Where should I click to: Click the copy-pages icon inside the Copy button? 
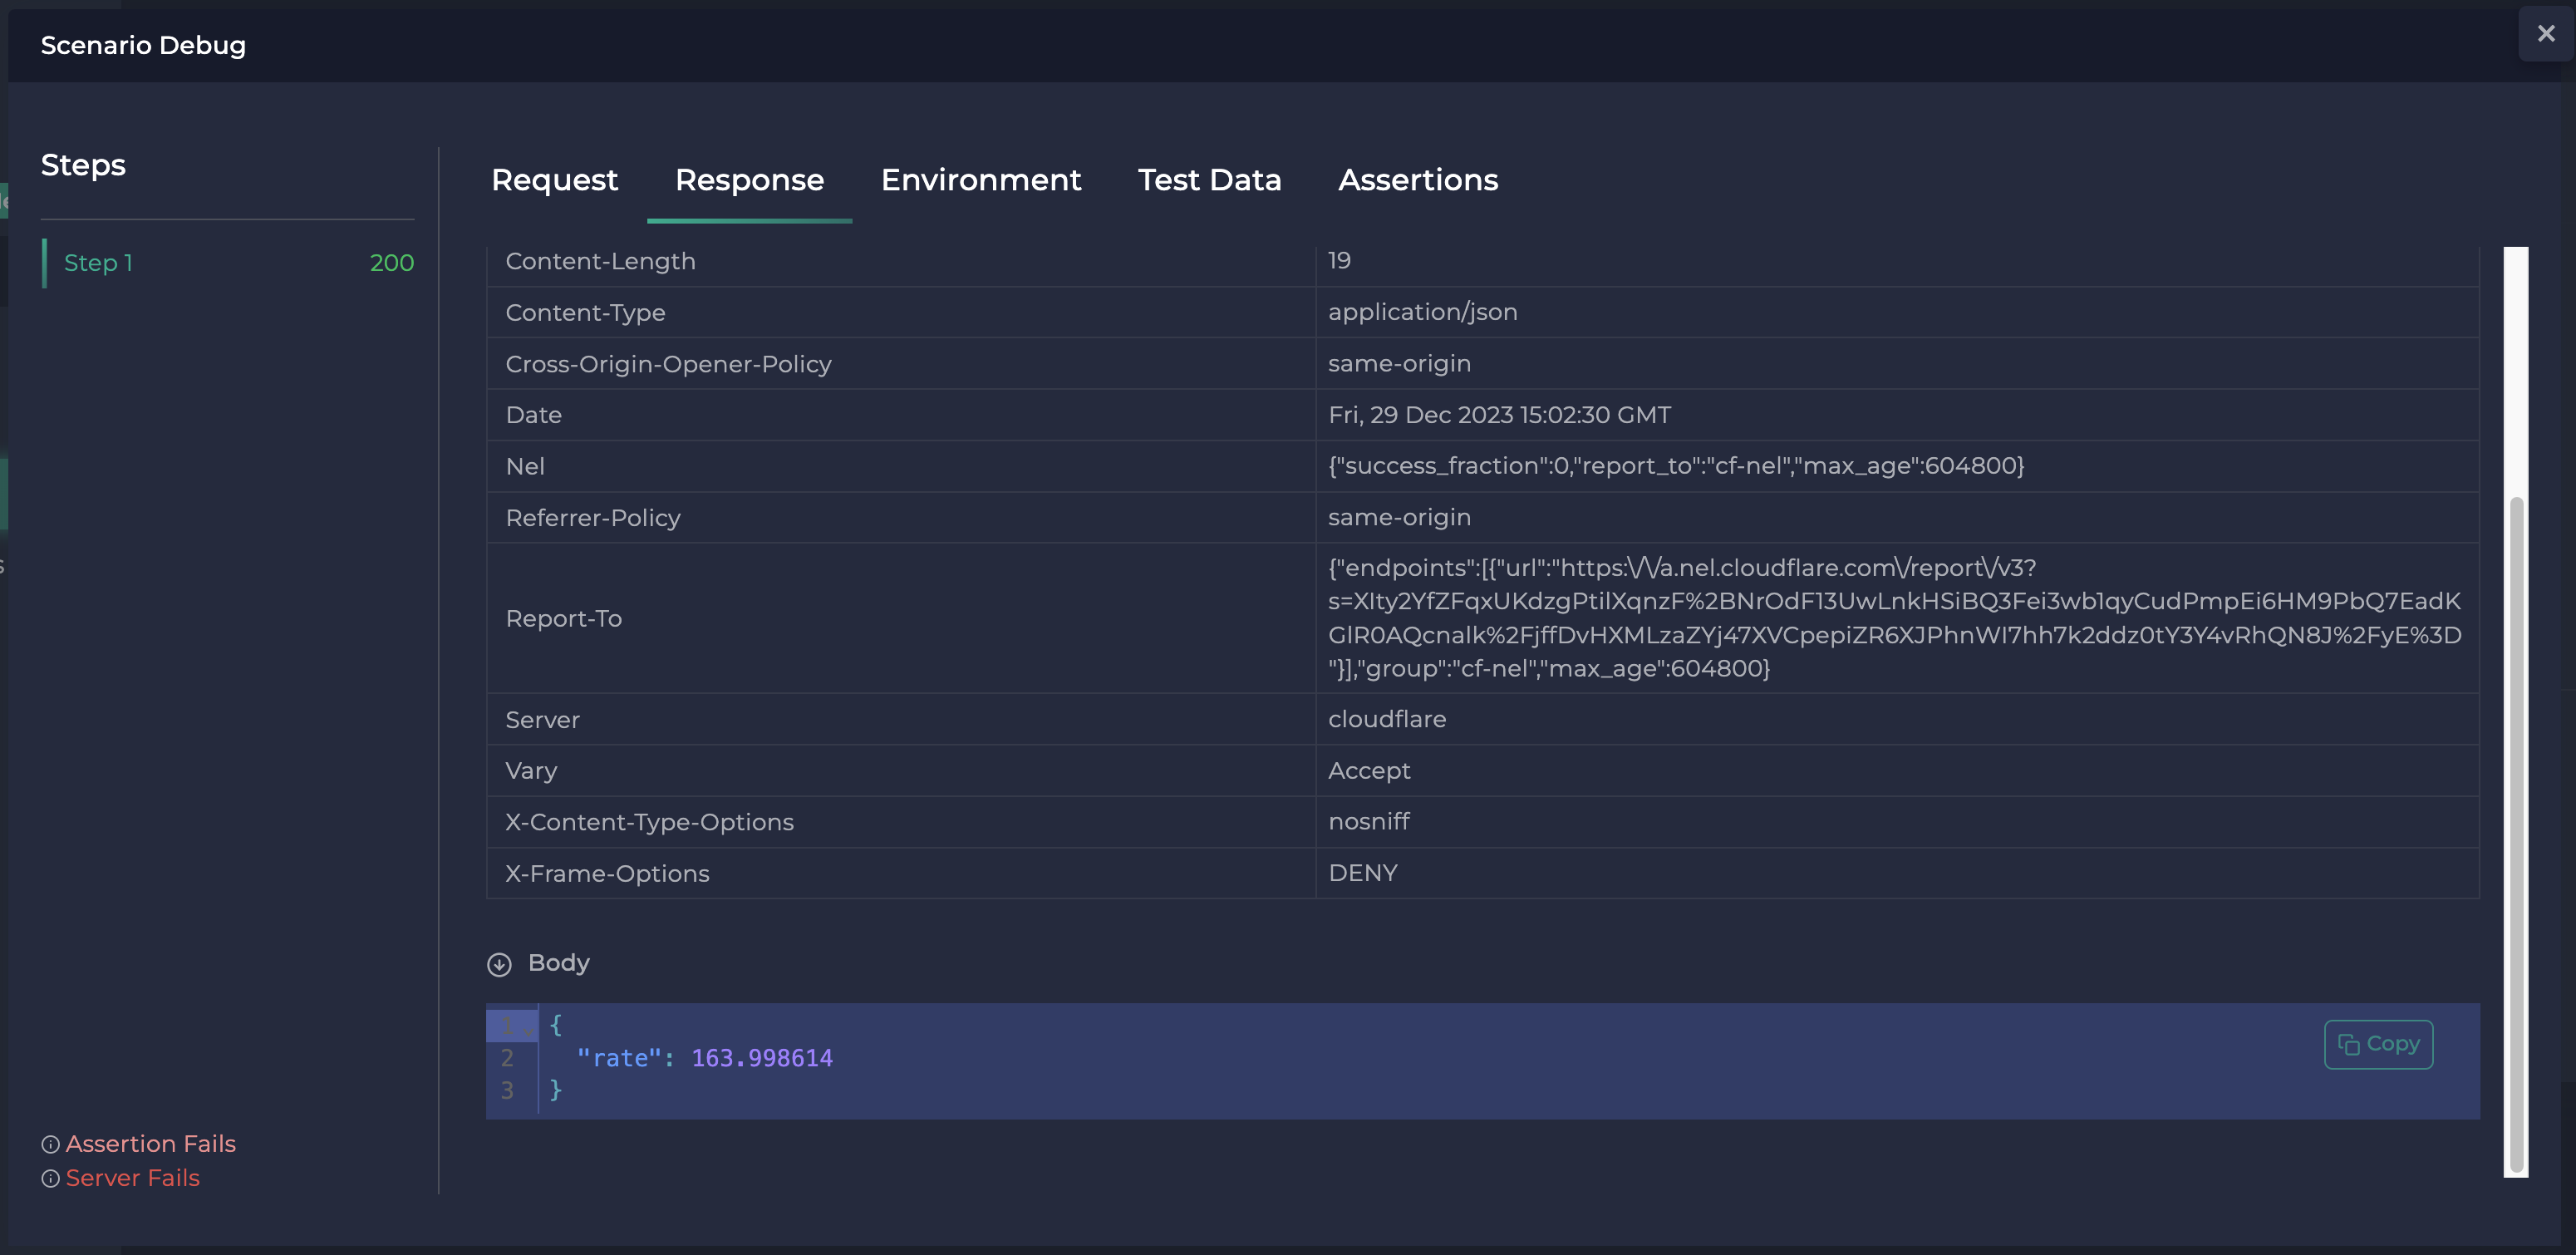(x=2351, y=1043)
